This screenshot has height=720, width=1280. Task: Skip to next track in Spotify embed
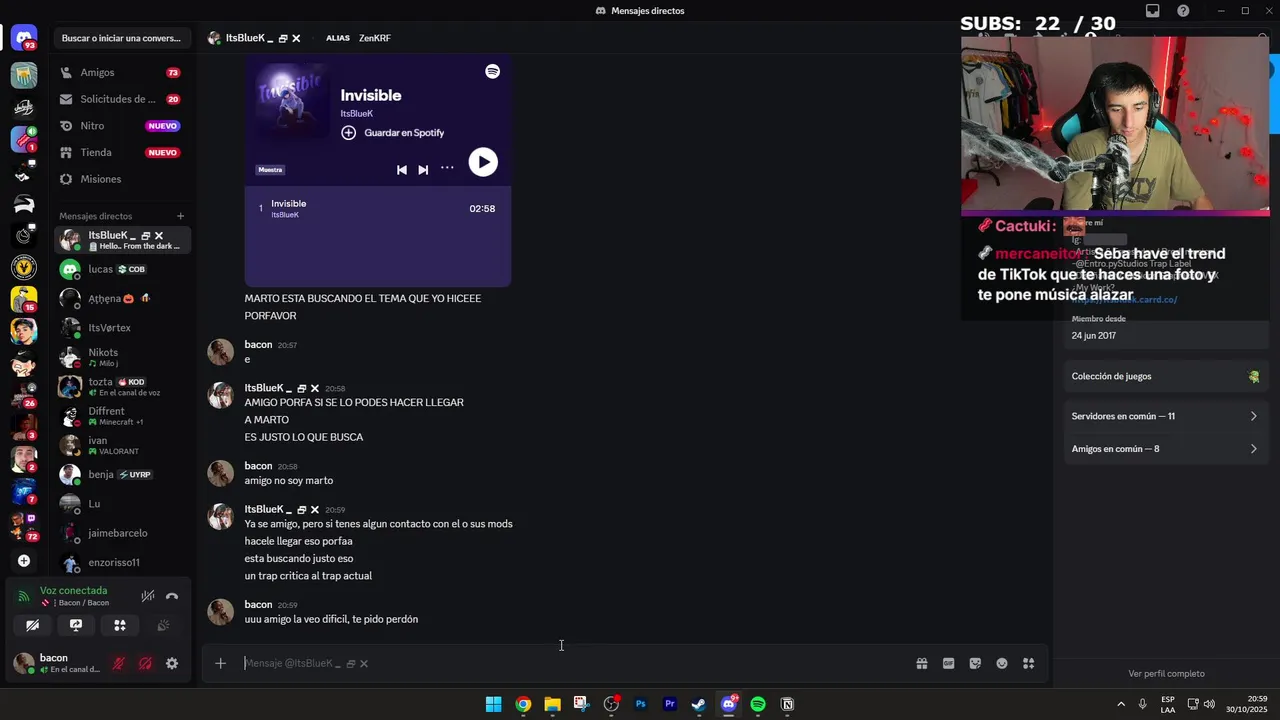point(423,170)
